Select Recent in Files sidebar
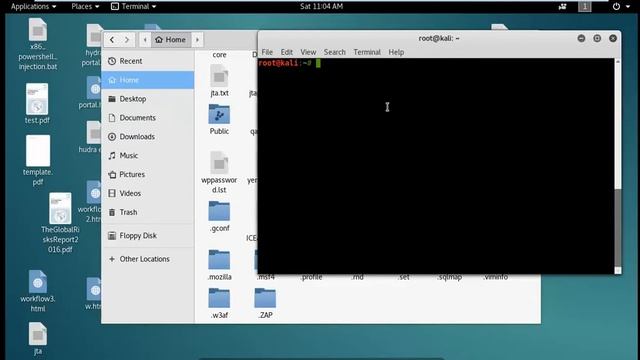This screenshot has width=640, height=360. pyautogui.click(x=148, y=61)
